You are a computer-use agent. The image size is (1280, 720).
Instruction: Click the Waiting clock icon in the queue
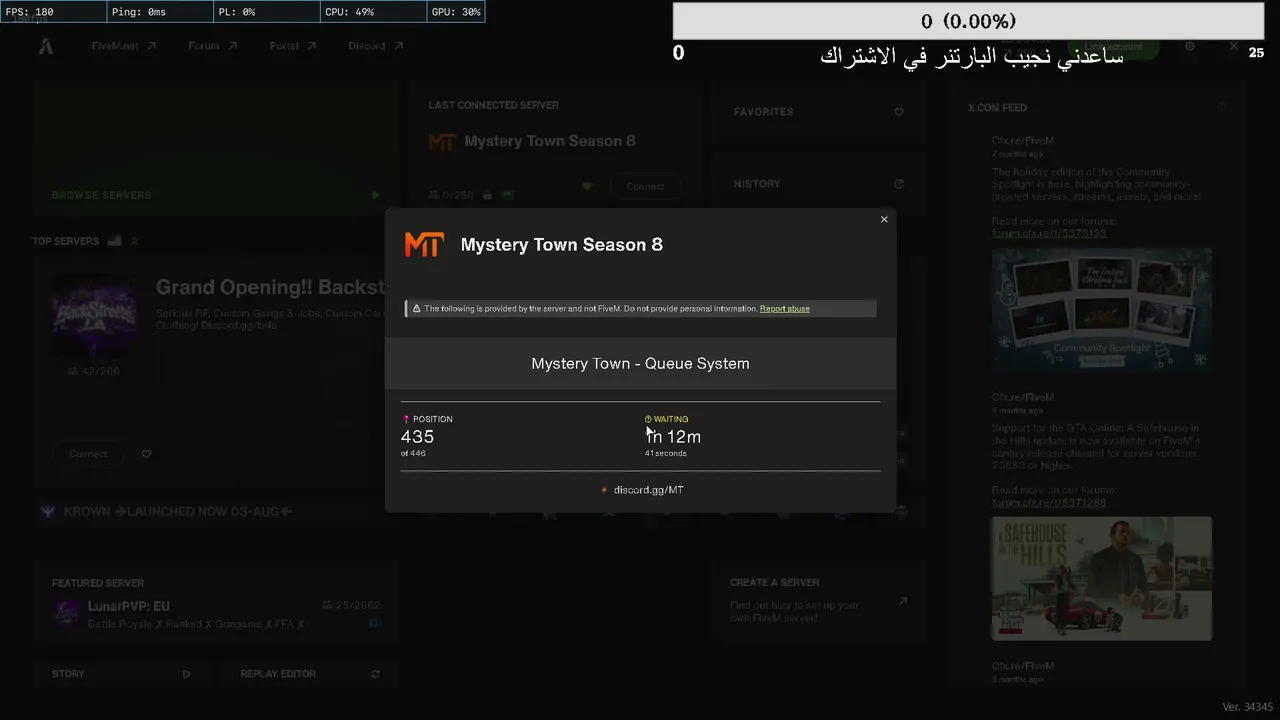click(648, 419)
